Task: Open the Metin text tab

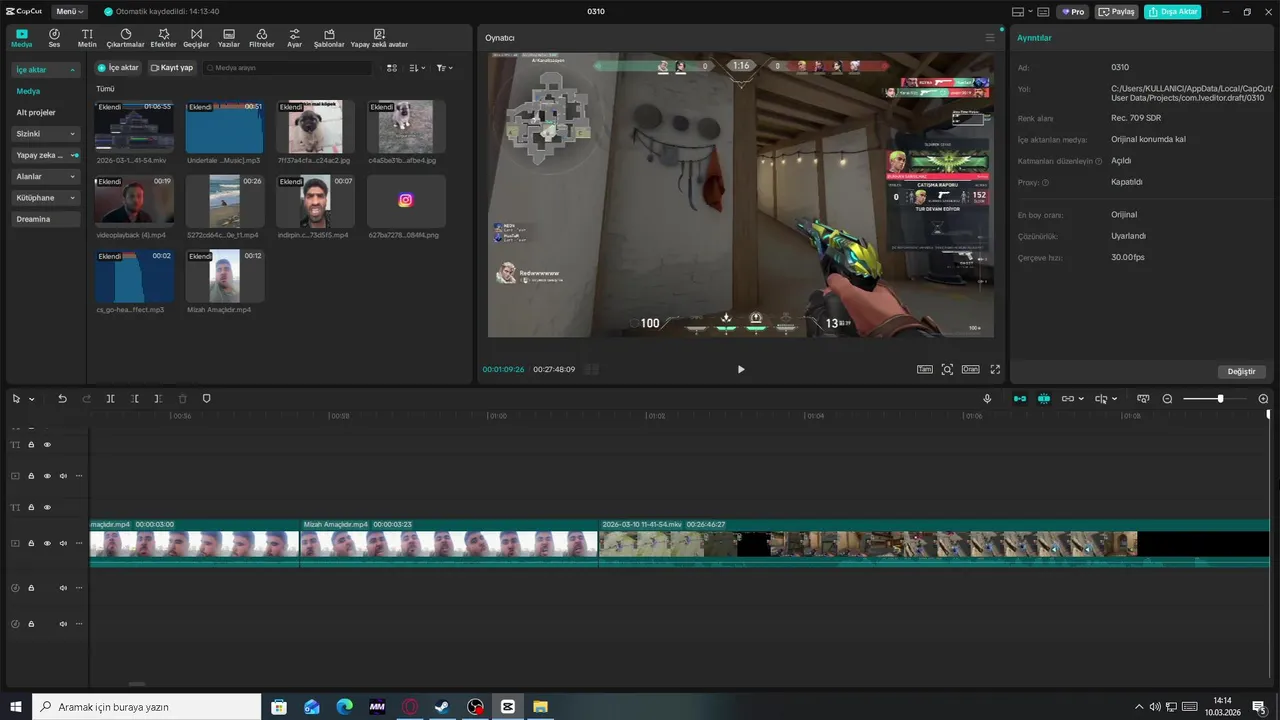Action: click(x=87, y=38)
